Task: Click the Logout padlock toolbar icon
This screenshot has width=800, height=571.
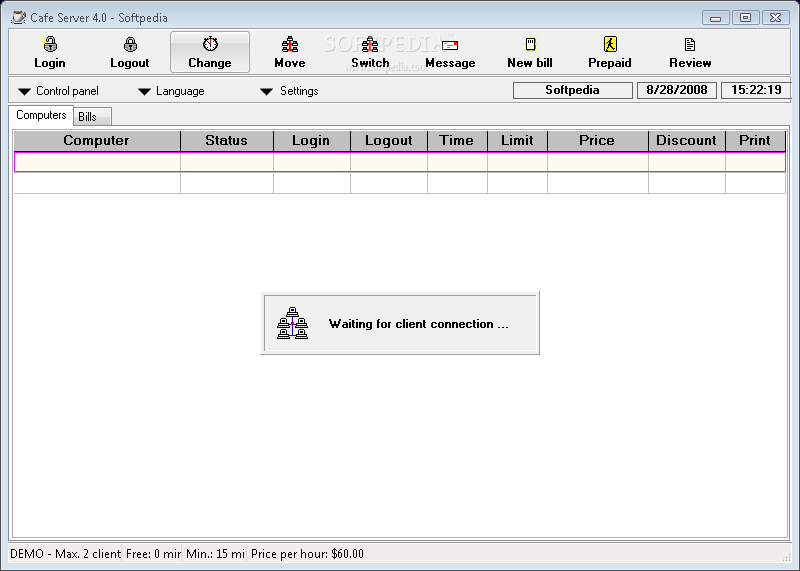Action: click(x=130, y=44)
